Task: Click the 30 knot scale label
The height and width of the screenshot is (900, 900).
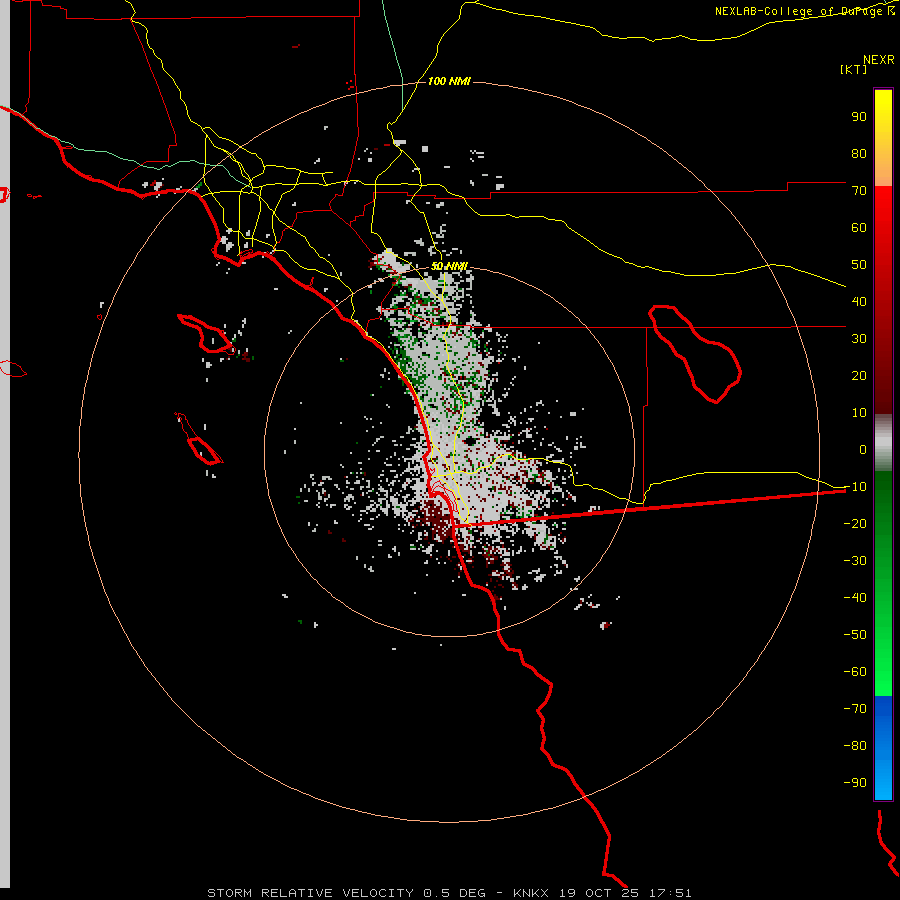Action: (859, 339)
